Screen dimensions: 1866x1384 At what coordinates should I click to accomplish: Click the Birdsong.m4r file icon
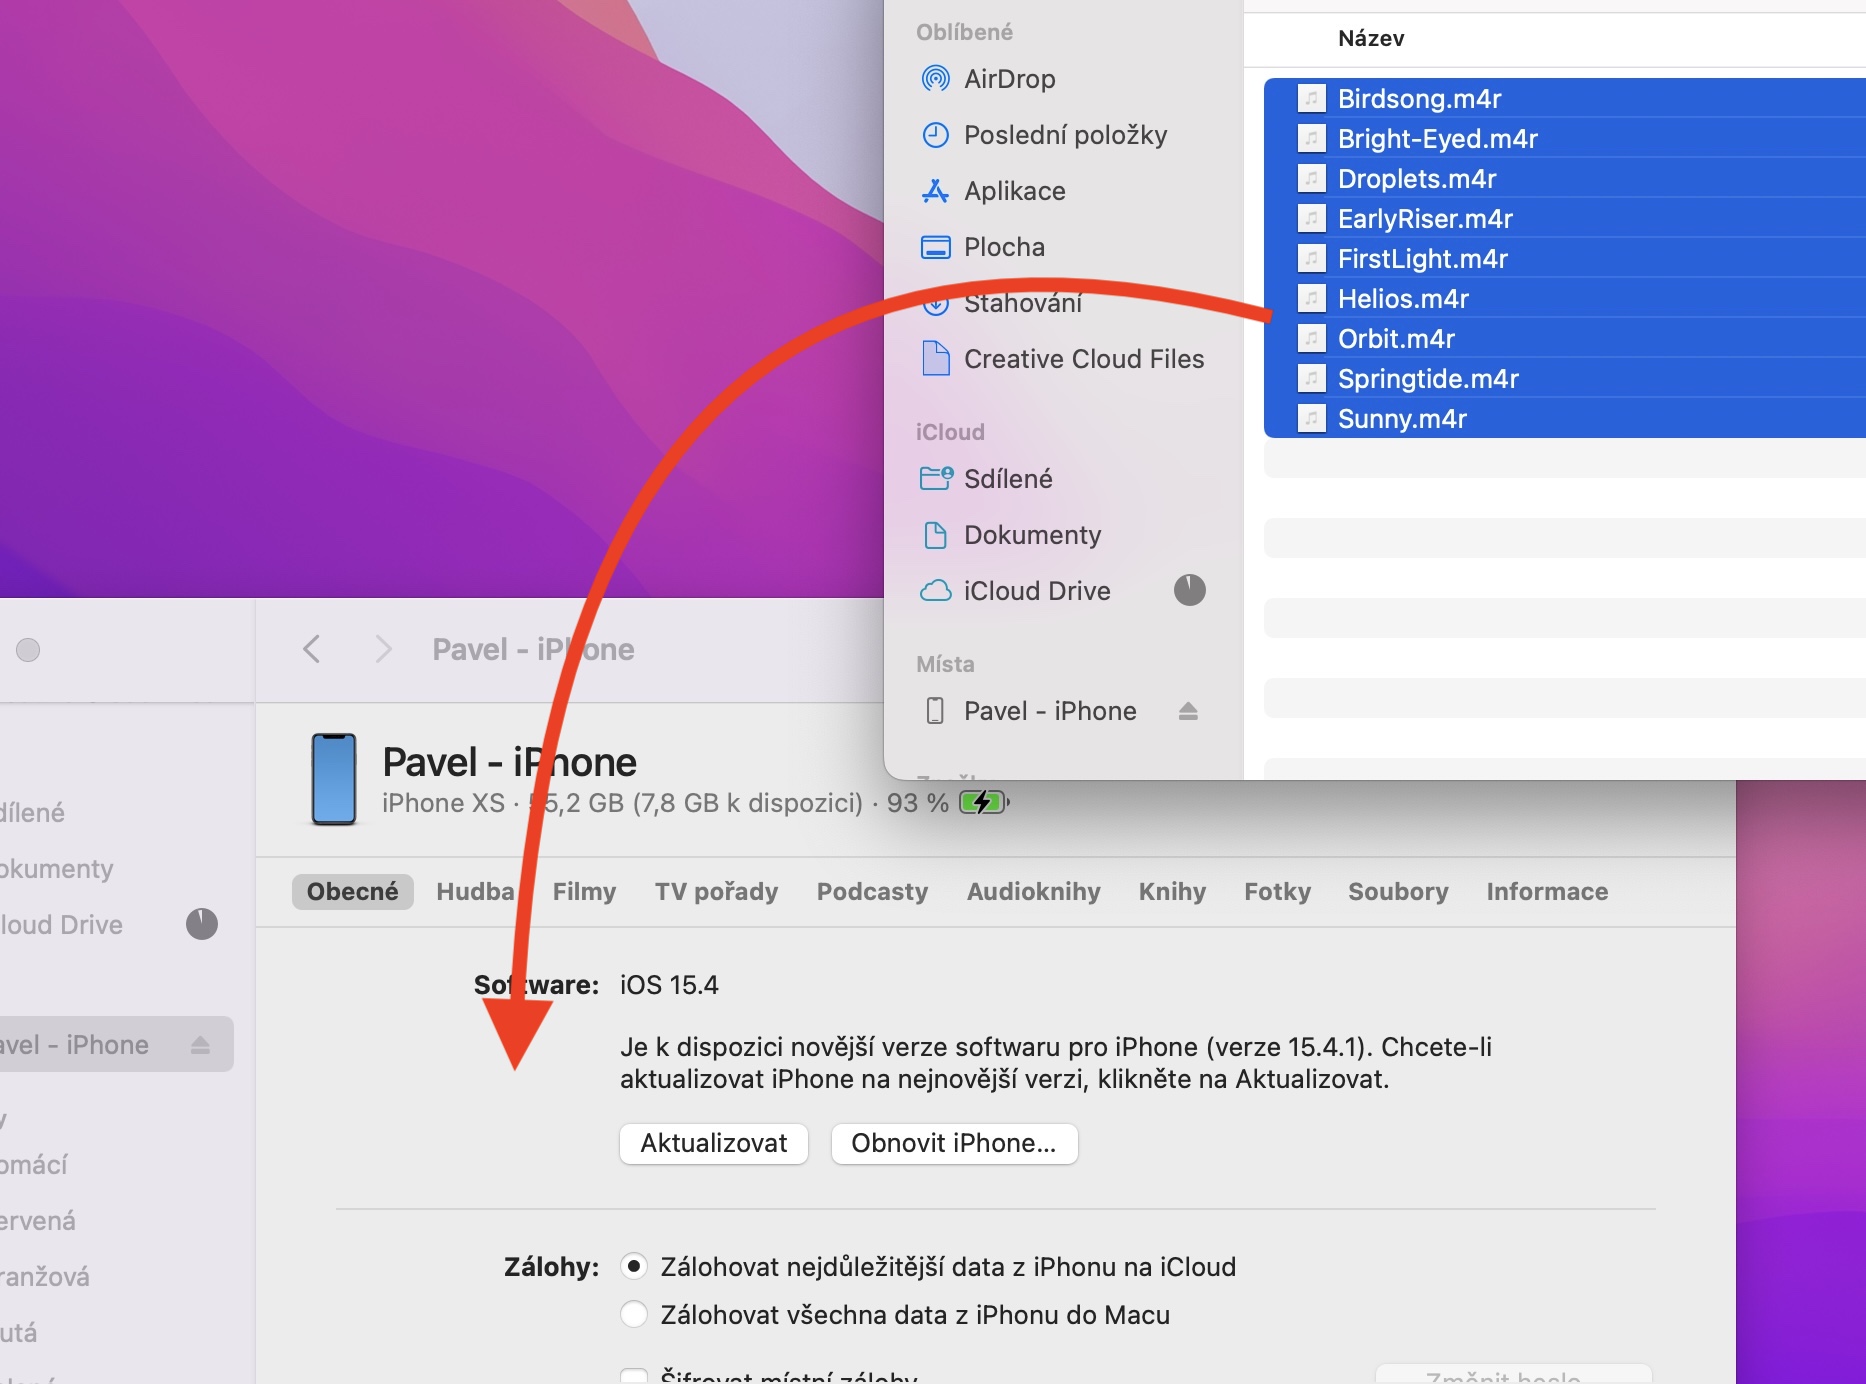(1311, 98)
